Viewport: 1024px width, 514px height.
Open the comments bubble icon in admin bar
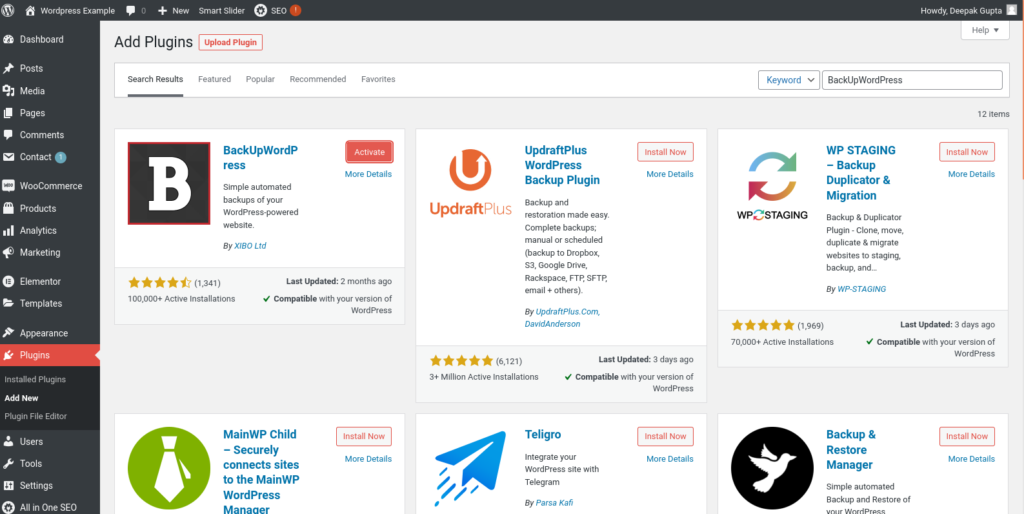pyautogui.click(x=132, y=10)
